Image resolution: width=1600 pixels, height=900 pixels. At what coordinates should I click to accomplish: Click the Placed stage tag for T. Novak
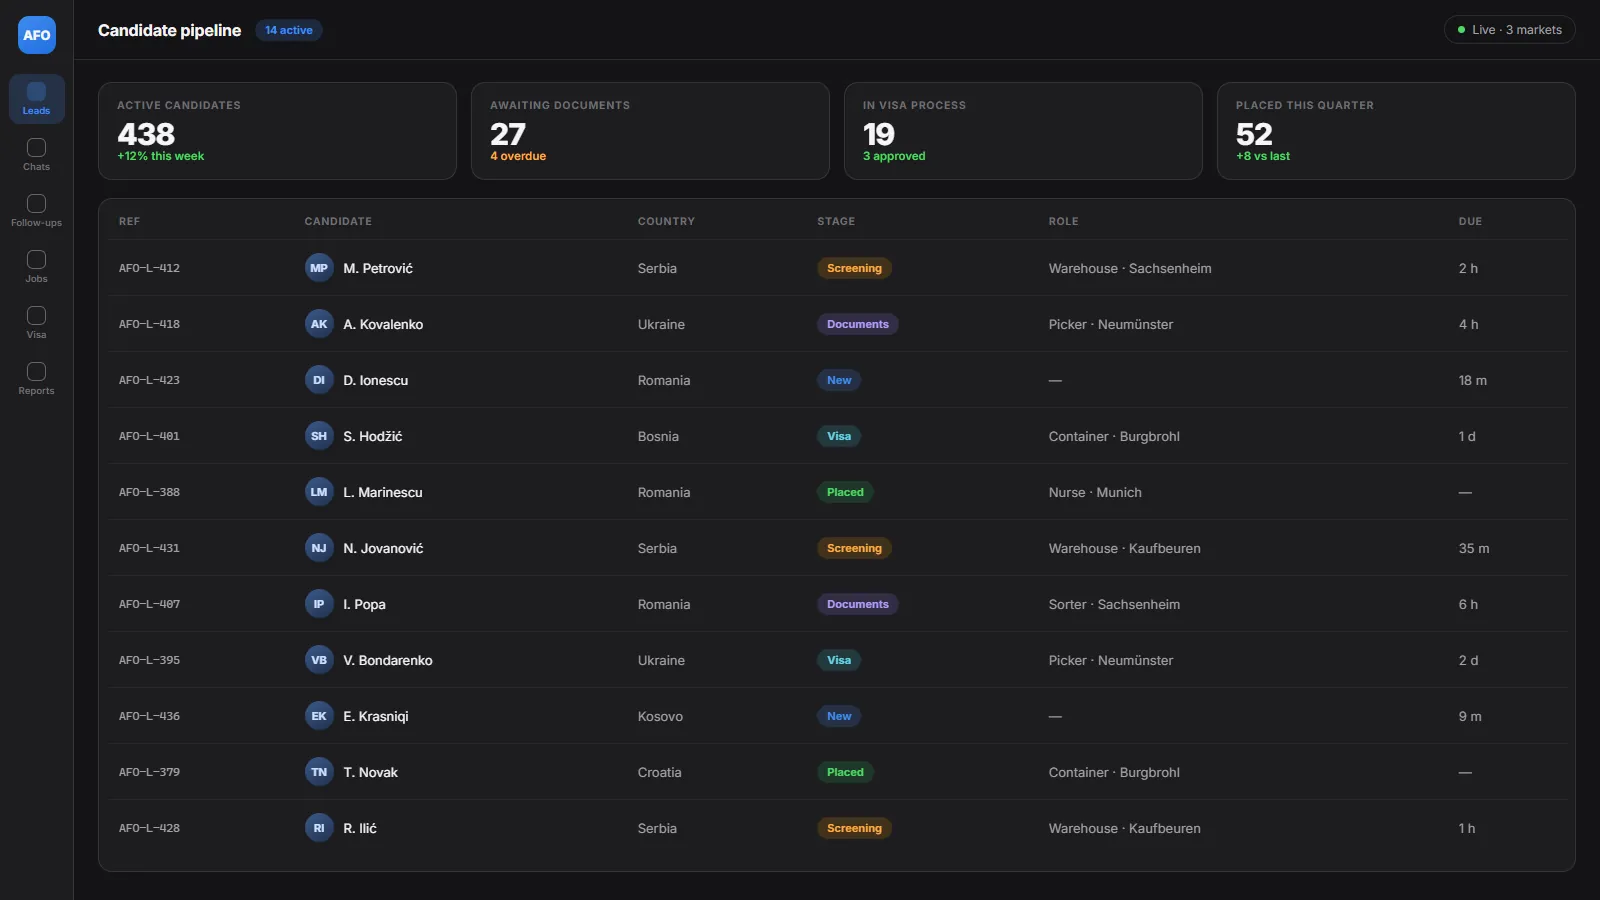pos(845,772)
